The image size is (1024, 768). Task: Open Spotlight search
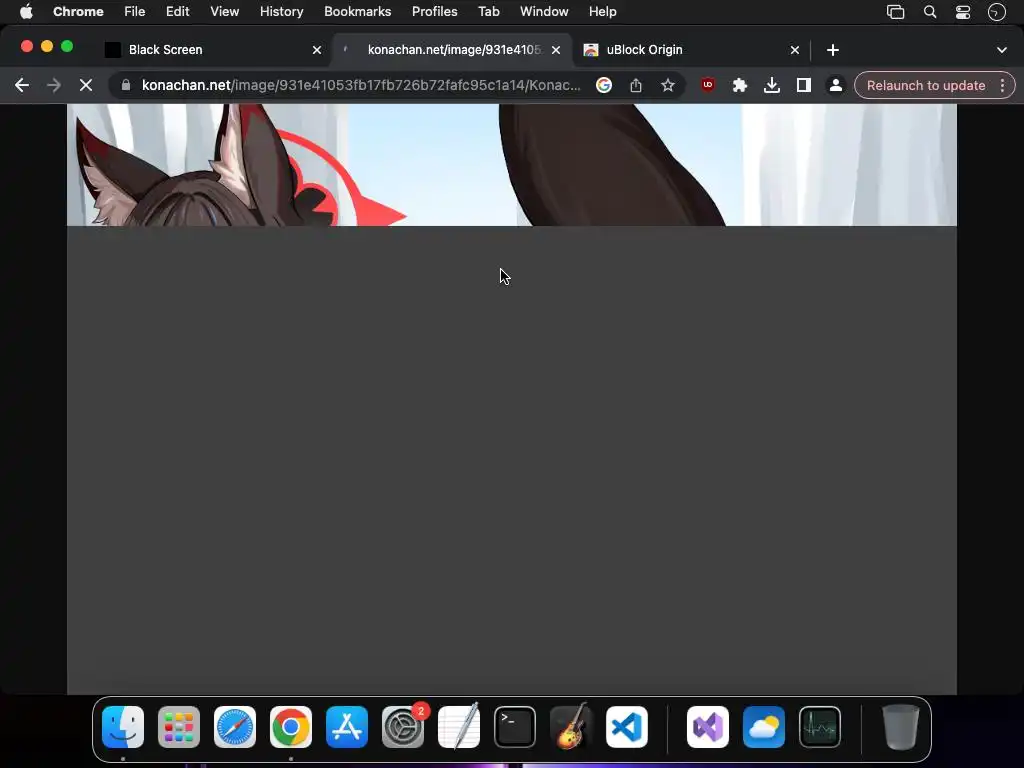(930, 12)
